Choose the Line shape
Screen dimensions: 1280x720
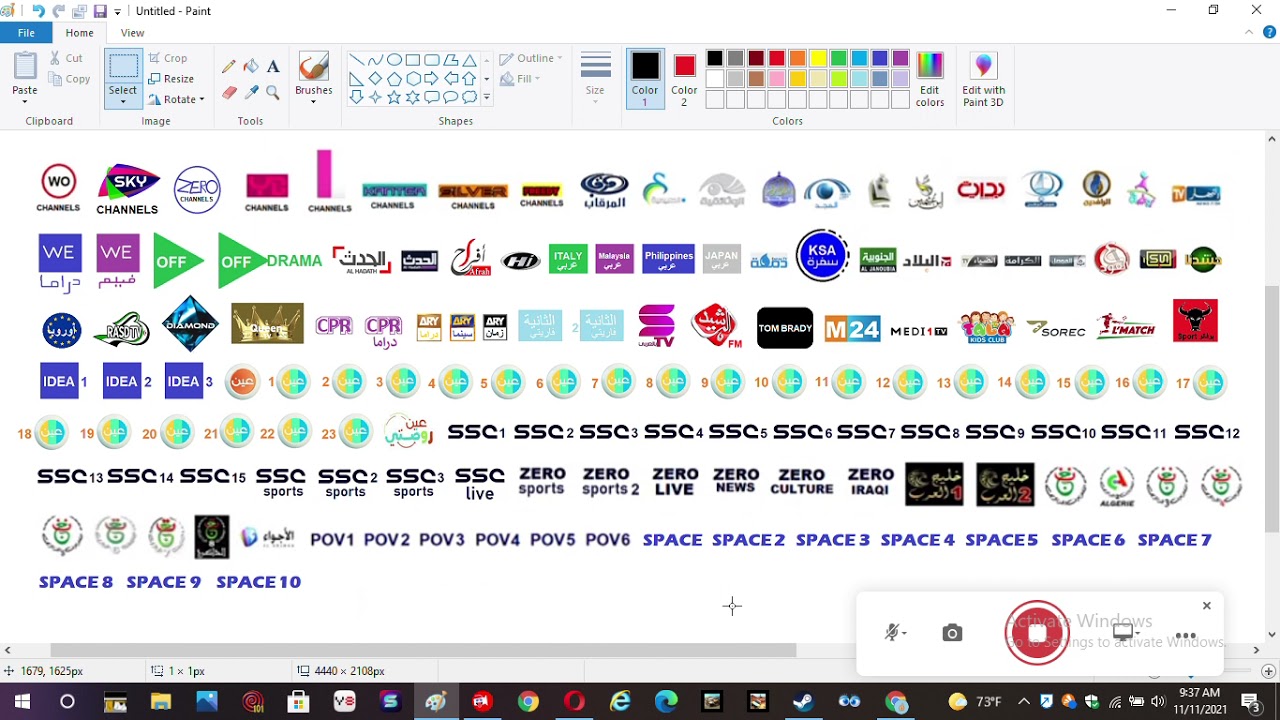point(356,59)
